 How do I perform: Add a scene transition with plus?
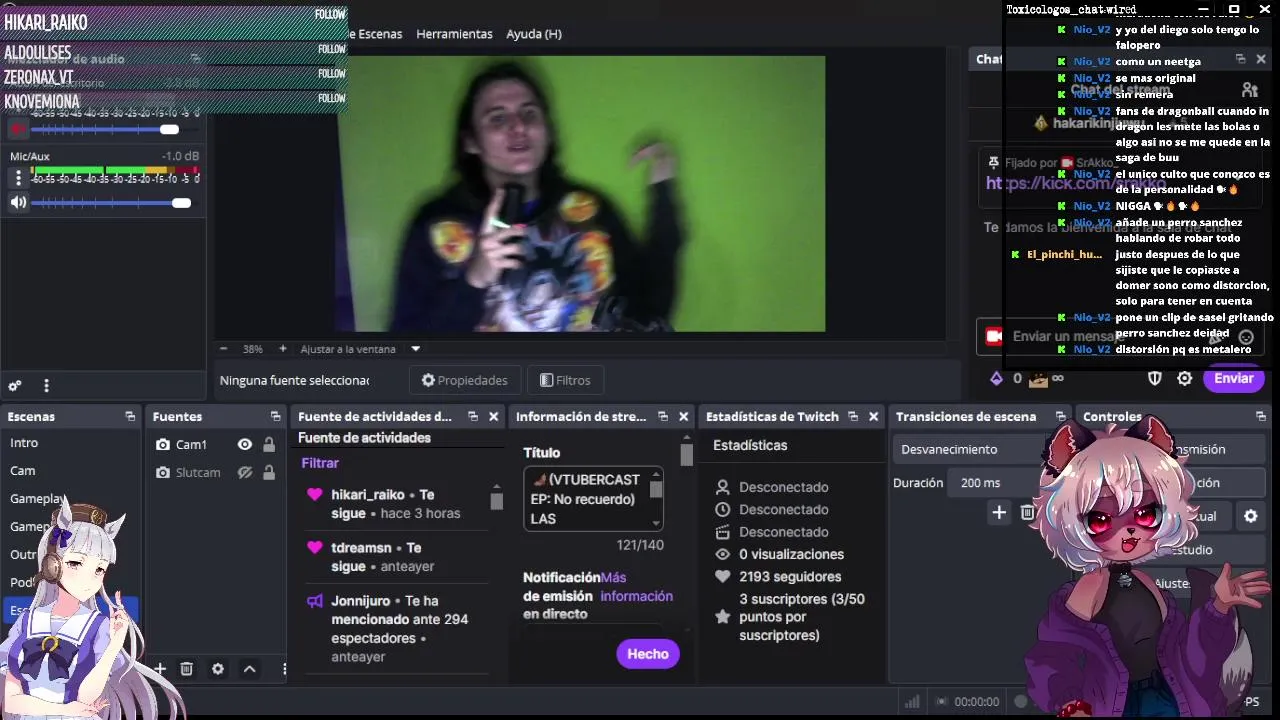coord(999,513)
